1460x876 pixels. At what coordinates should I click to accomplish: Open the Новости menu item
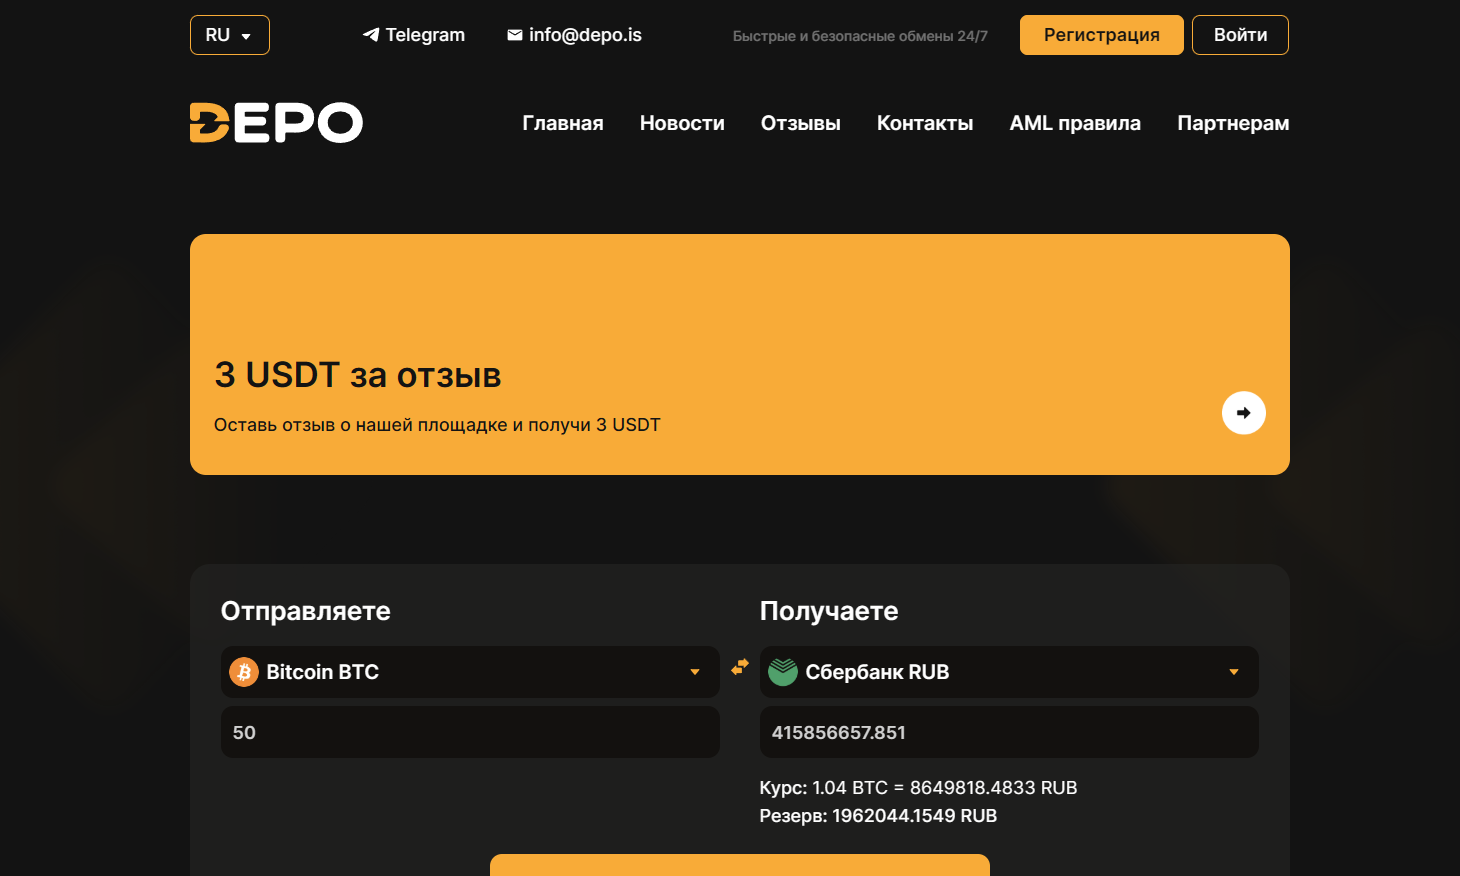pyautogui.click(x=682, y=123)
